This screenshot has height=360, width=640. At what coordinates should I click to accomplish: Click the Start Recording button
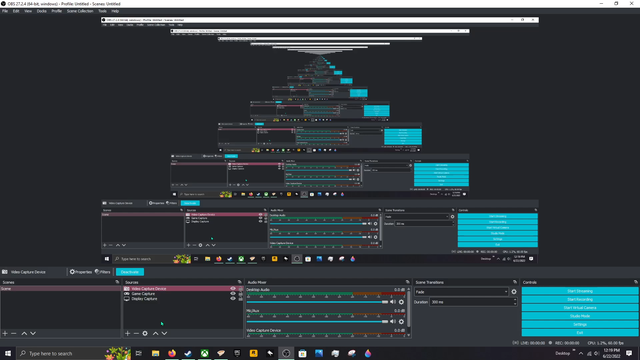(580, 300)
